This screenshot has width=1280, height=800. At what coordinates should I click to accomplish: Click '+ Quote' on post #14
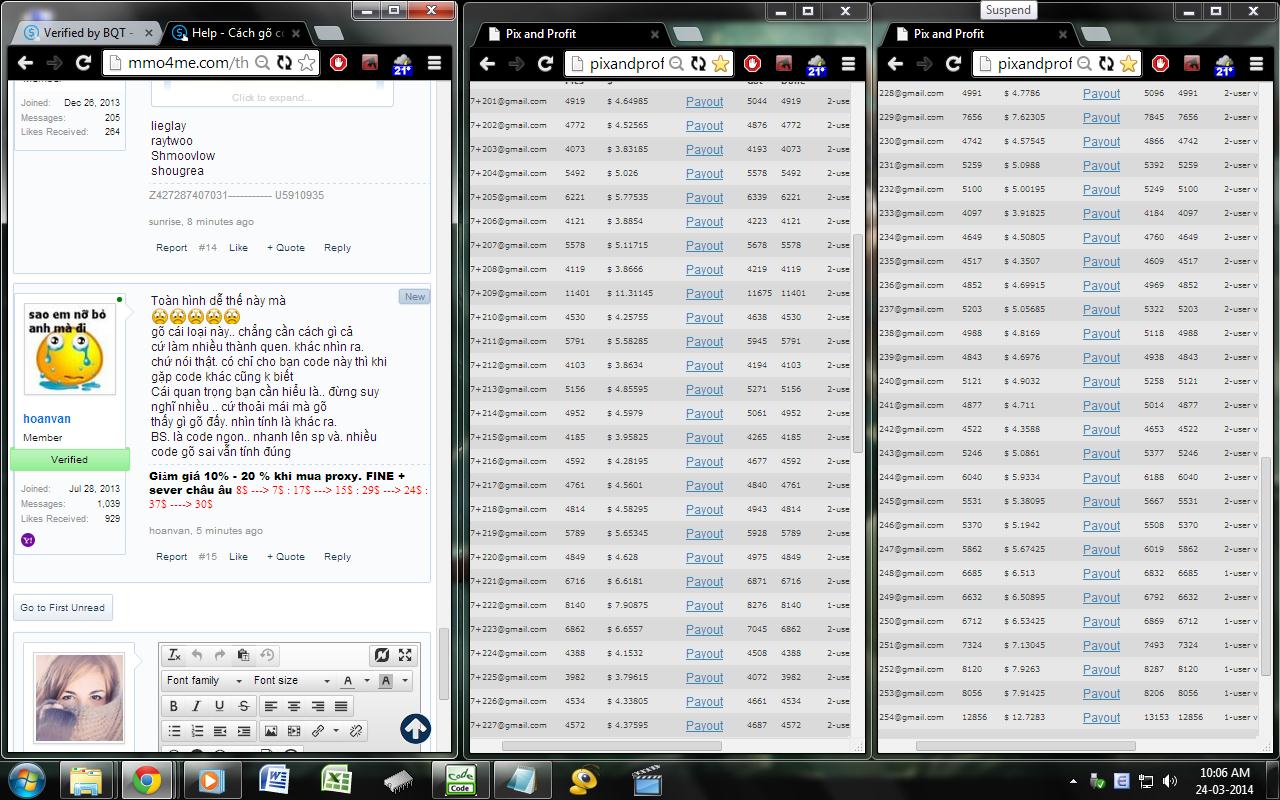click(286, 248)
